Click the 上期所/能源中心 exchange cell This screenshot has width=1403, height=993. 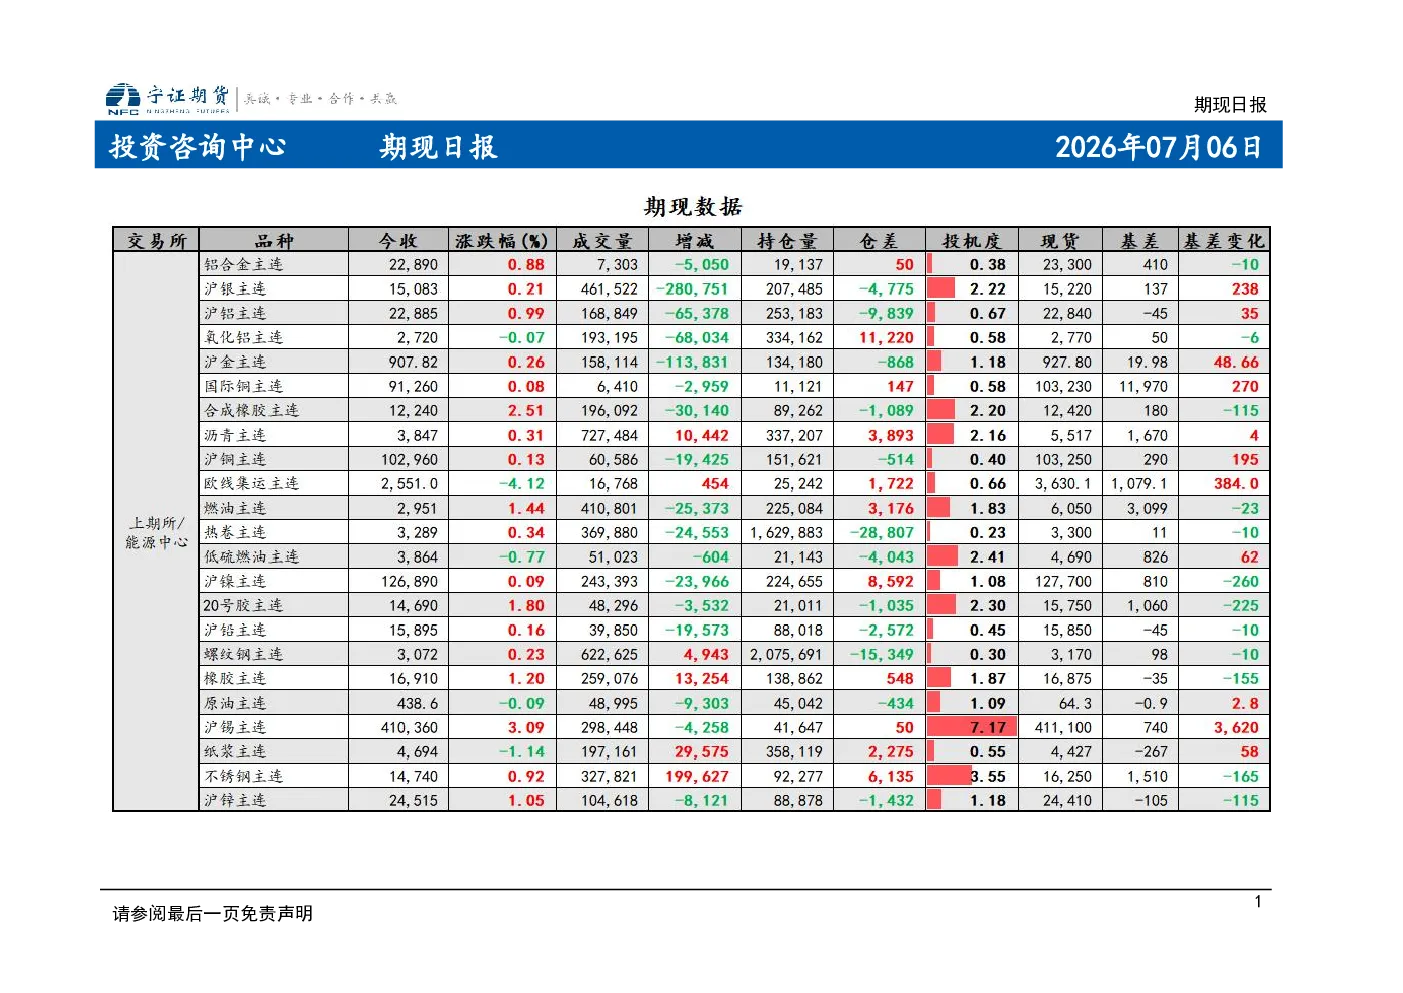point(157,532)
